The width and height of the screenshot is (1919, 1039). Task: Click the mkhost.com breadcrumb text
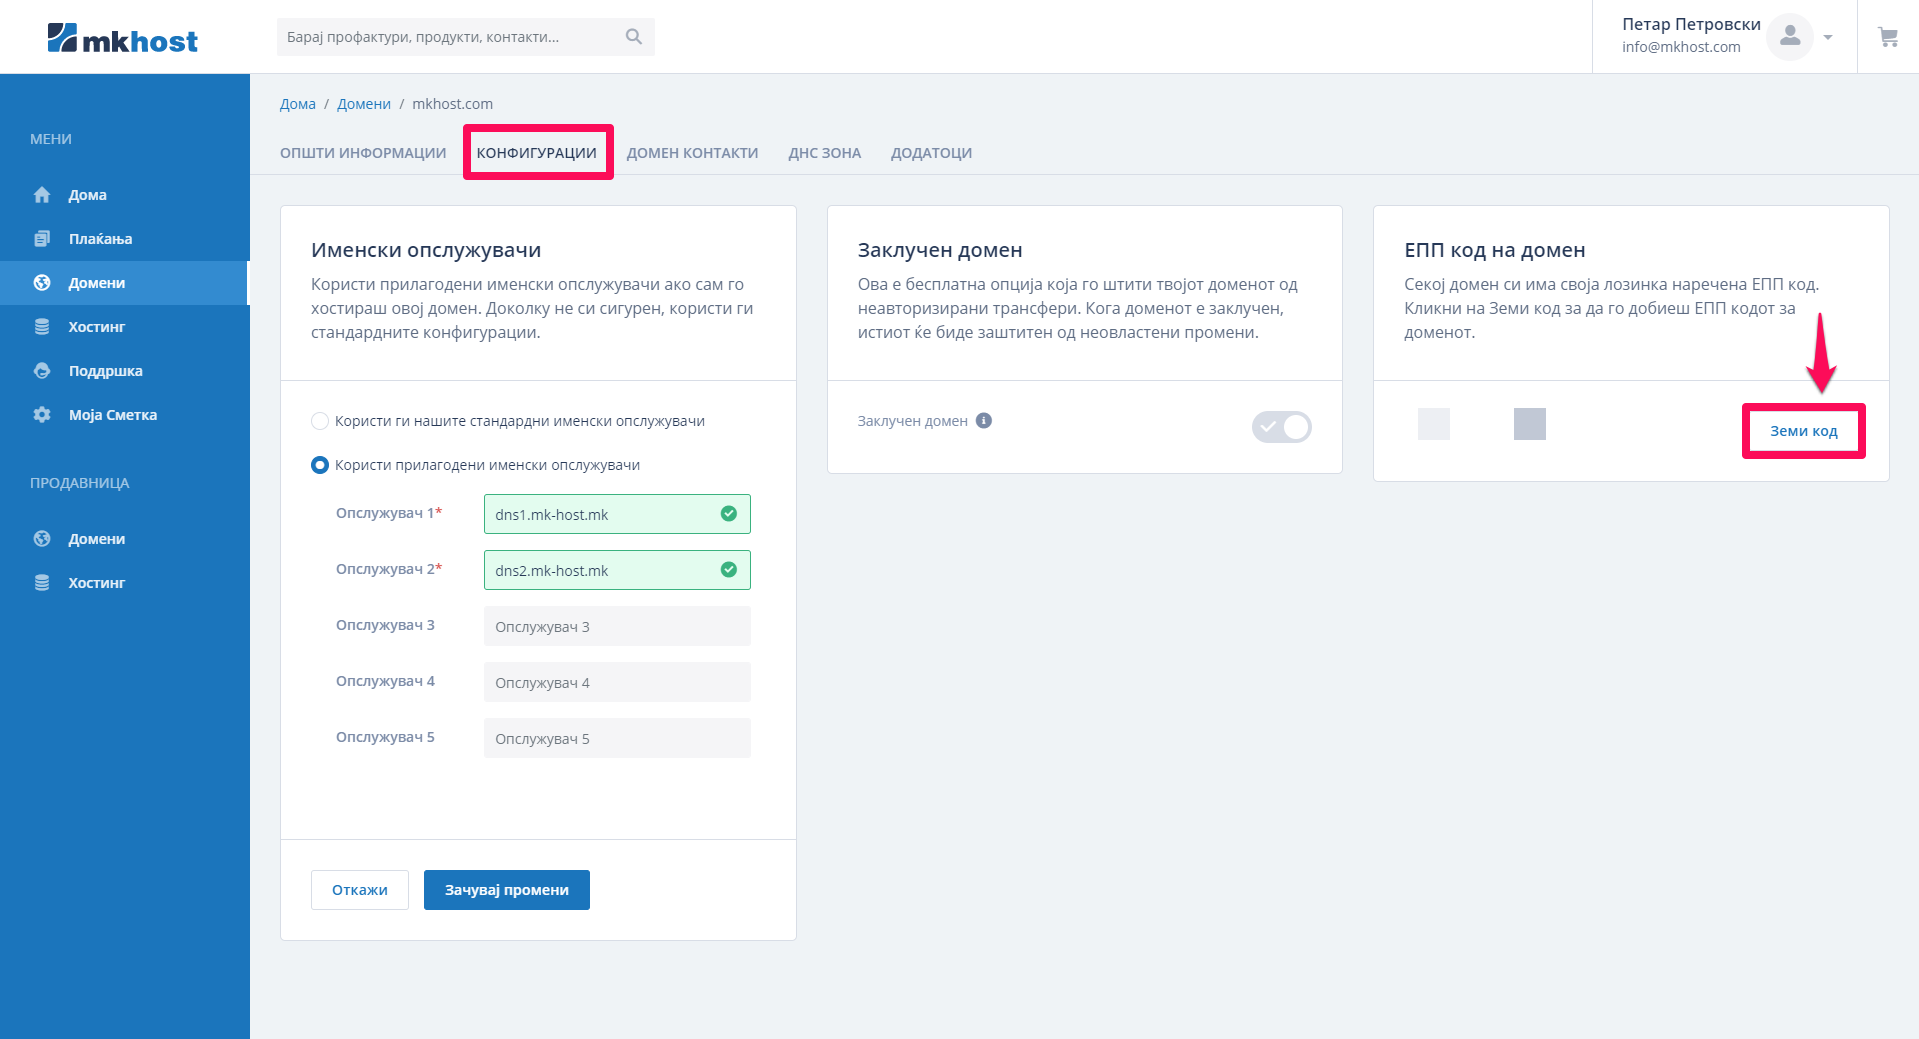click(x=452, y=104)
